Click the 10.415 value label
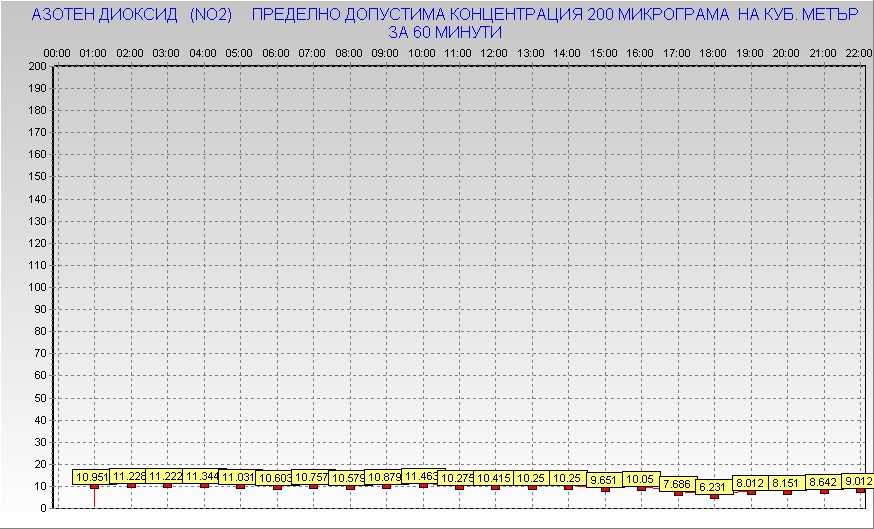 click(494, 478)
